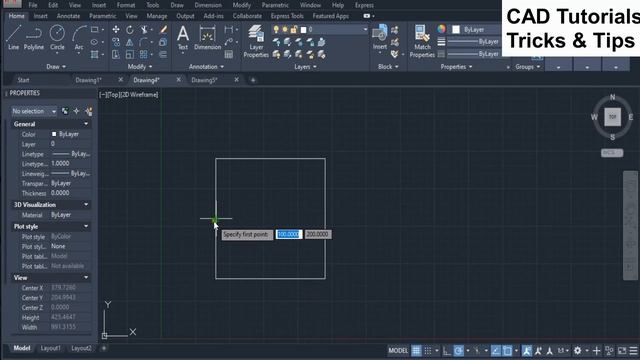Toggle object snap tracking in status bar
This screenshot has width=640, height=360.
tap(496, 351)
